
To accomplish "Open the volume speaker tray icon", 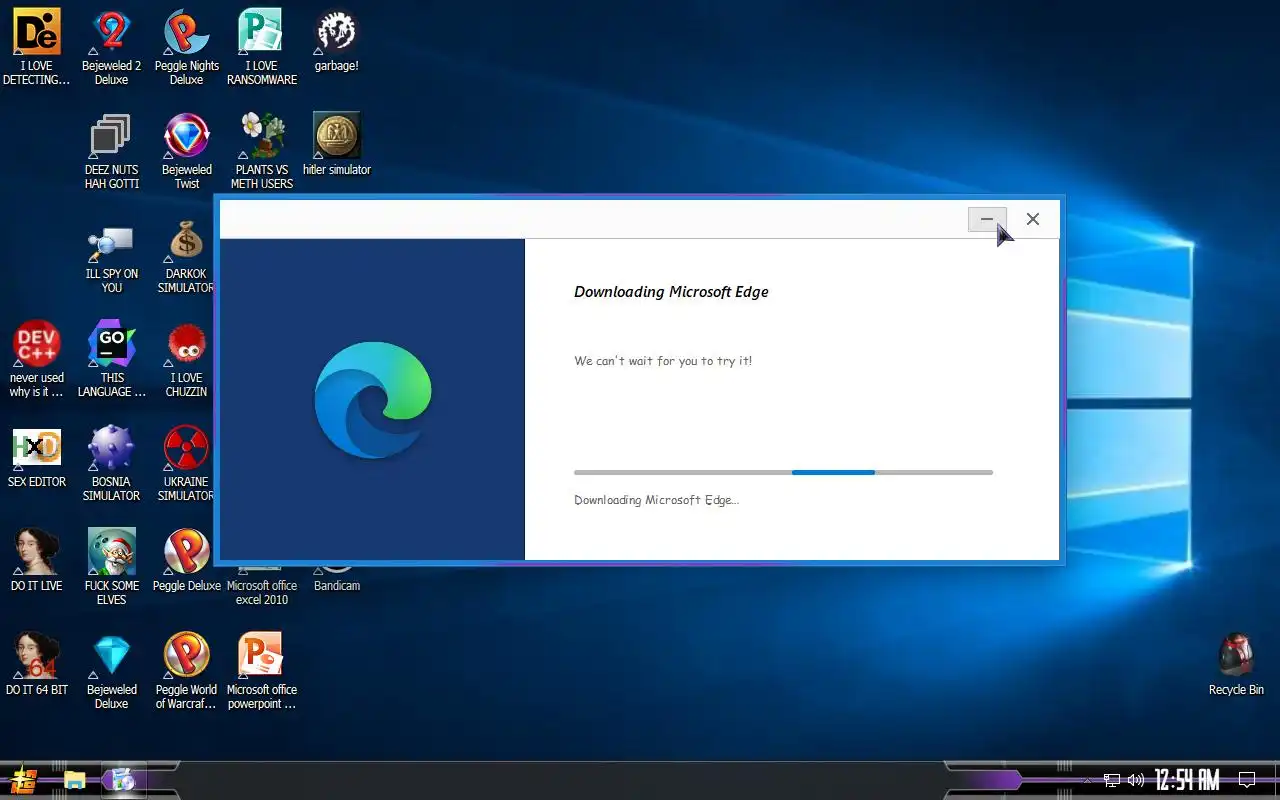I will point(1136,780).
